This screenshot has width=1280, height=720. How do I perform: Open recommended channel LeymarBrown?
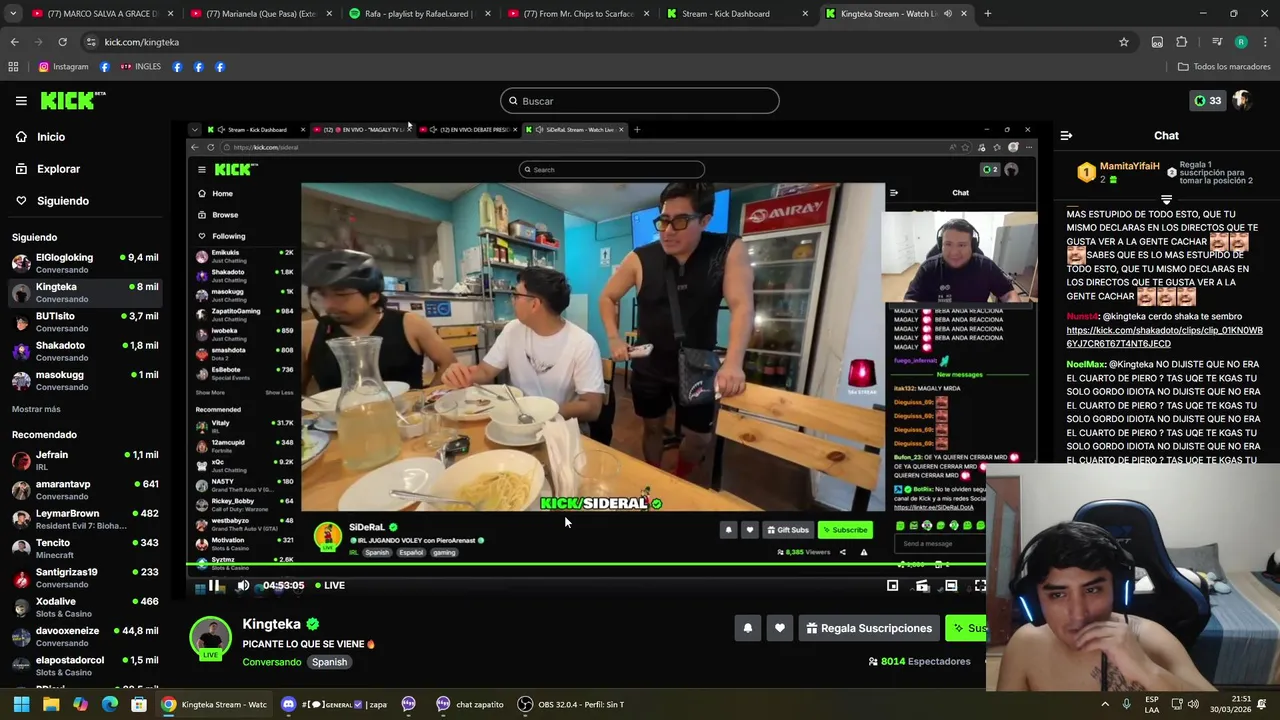coord(85,519)
